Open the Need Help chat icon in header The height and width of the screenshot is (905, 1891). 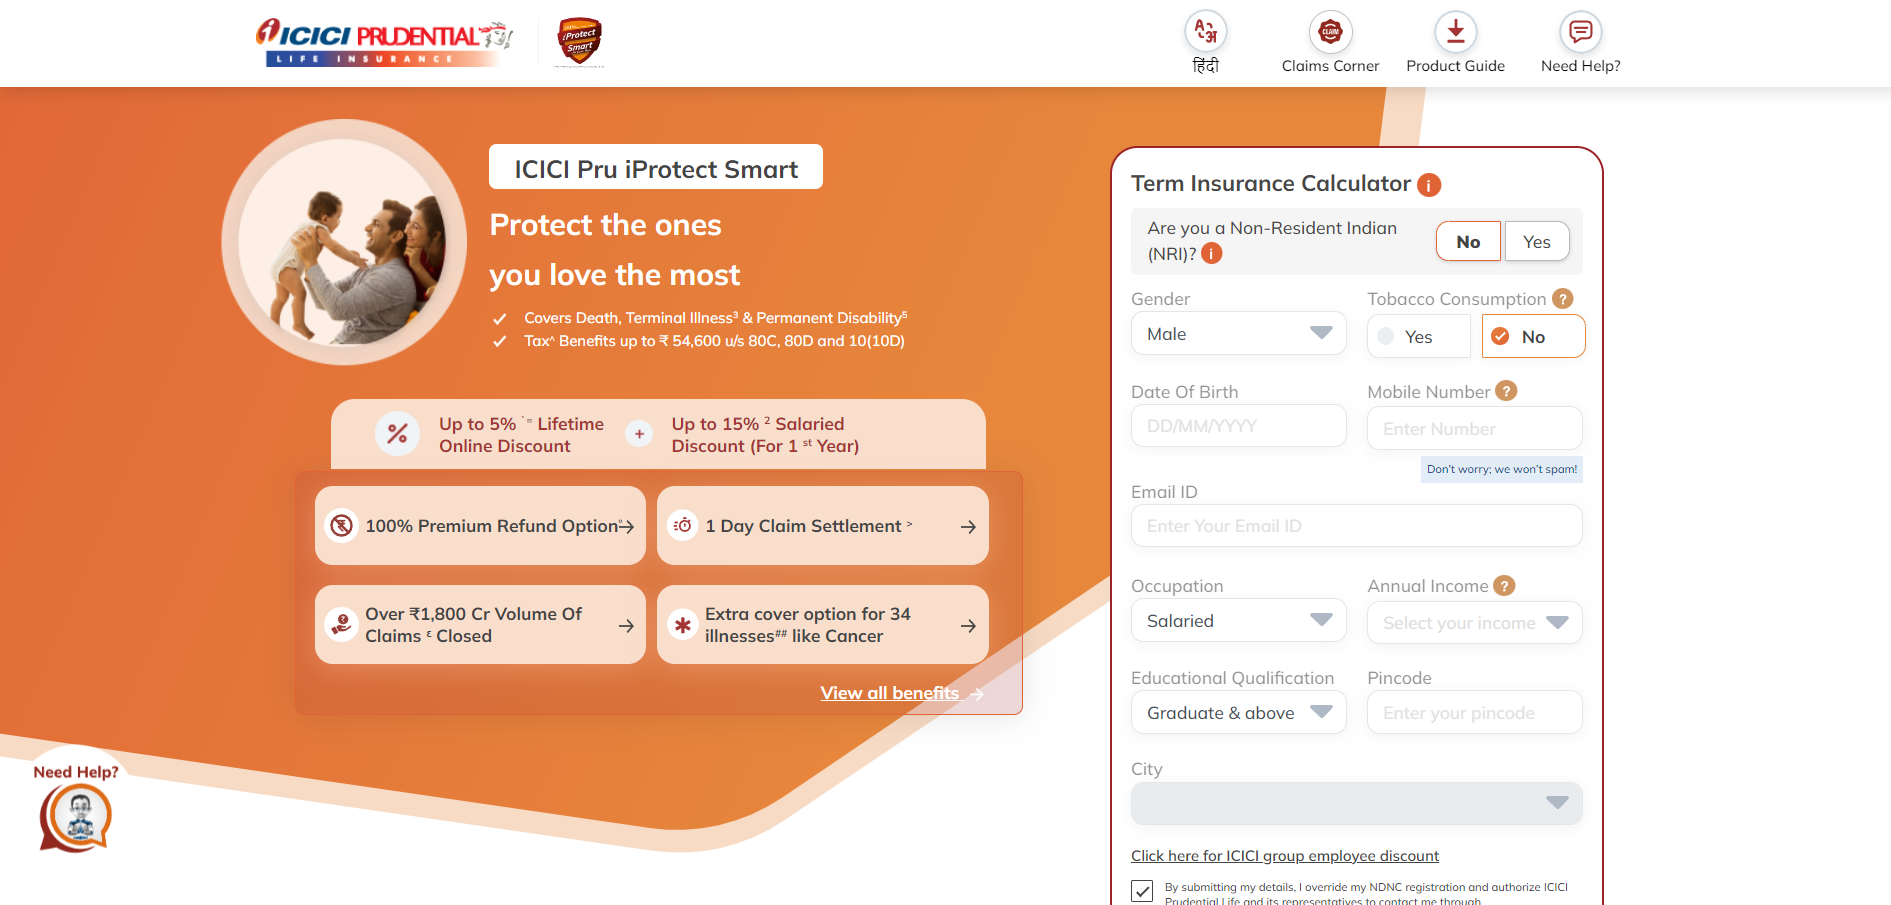point(1580,32)
